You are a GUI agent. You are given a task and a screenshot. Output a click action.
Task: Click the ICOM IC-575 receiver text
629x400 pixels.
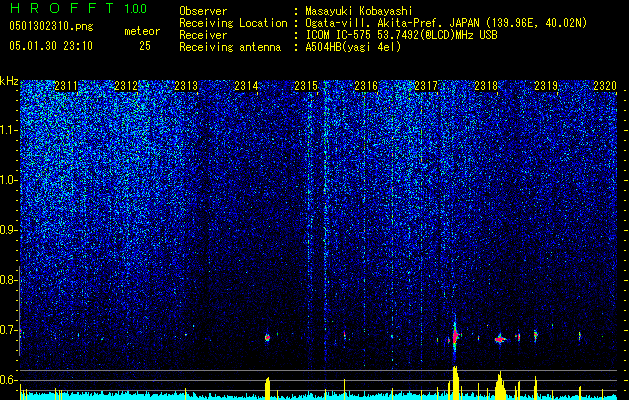click(401, 35)
